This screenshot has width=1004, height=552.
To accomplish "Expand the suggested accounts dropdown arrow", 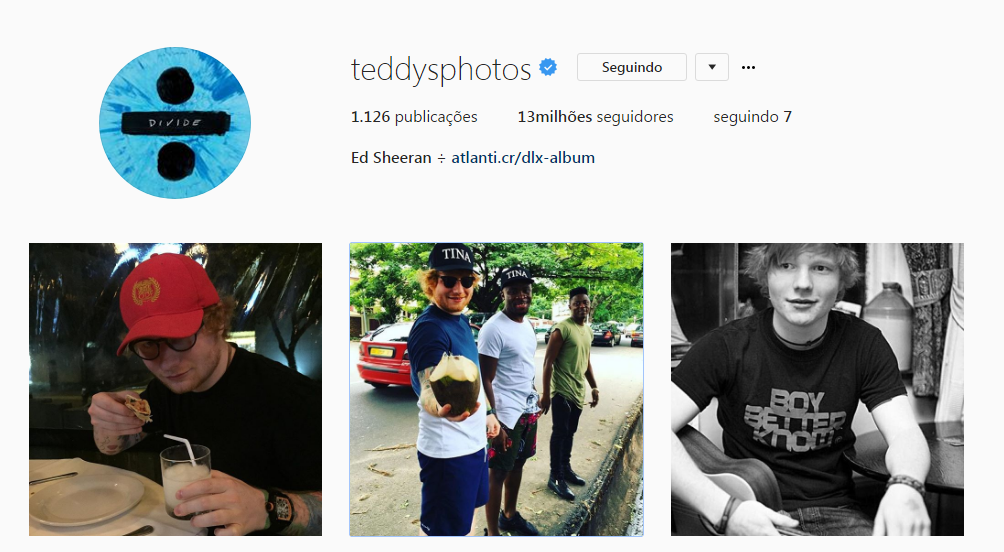I will coord(712,67).
